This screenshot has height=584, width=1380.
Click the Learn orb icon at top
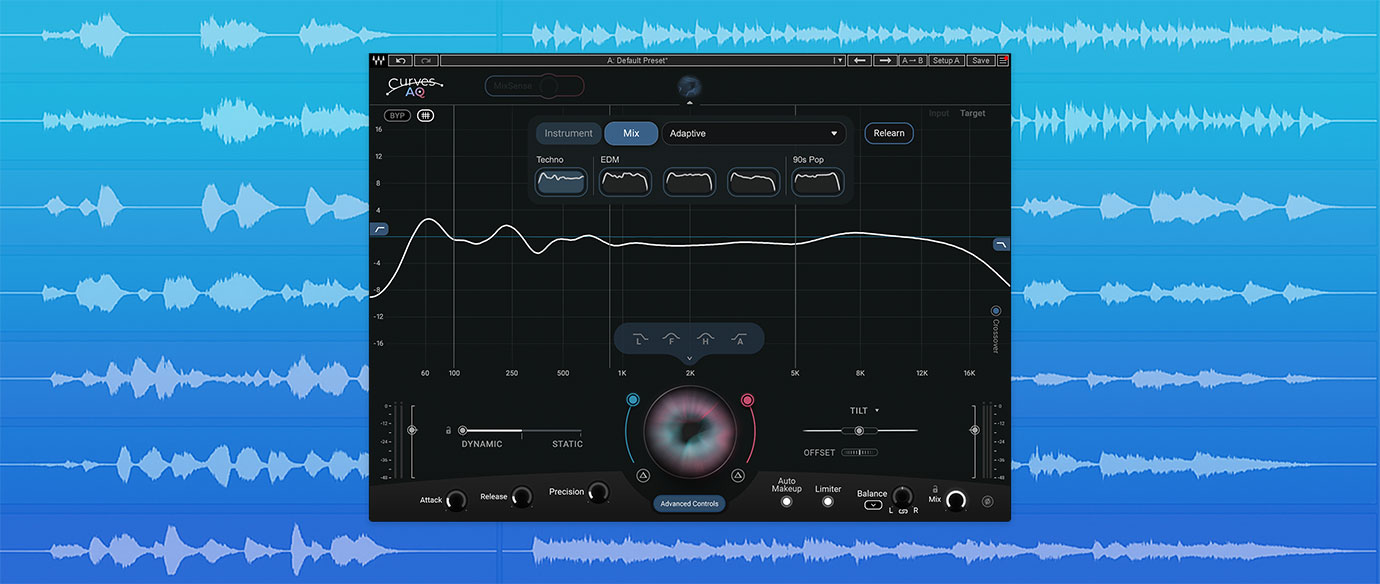pyautogui.click(x=690, y=87)
